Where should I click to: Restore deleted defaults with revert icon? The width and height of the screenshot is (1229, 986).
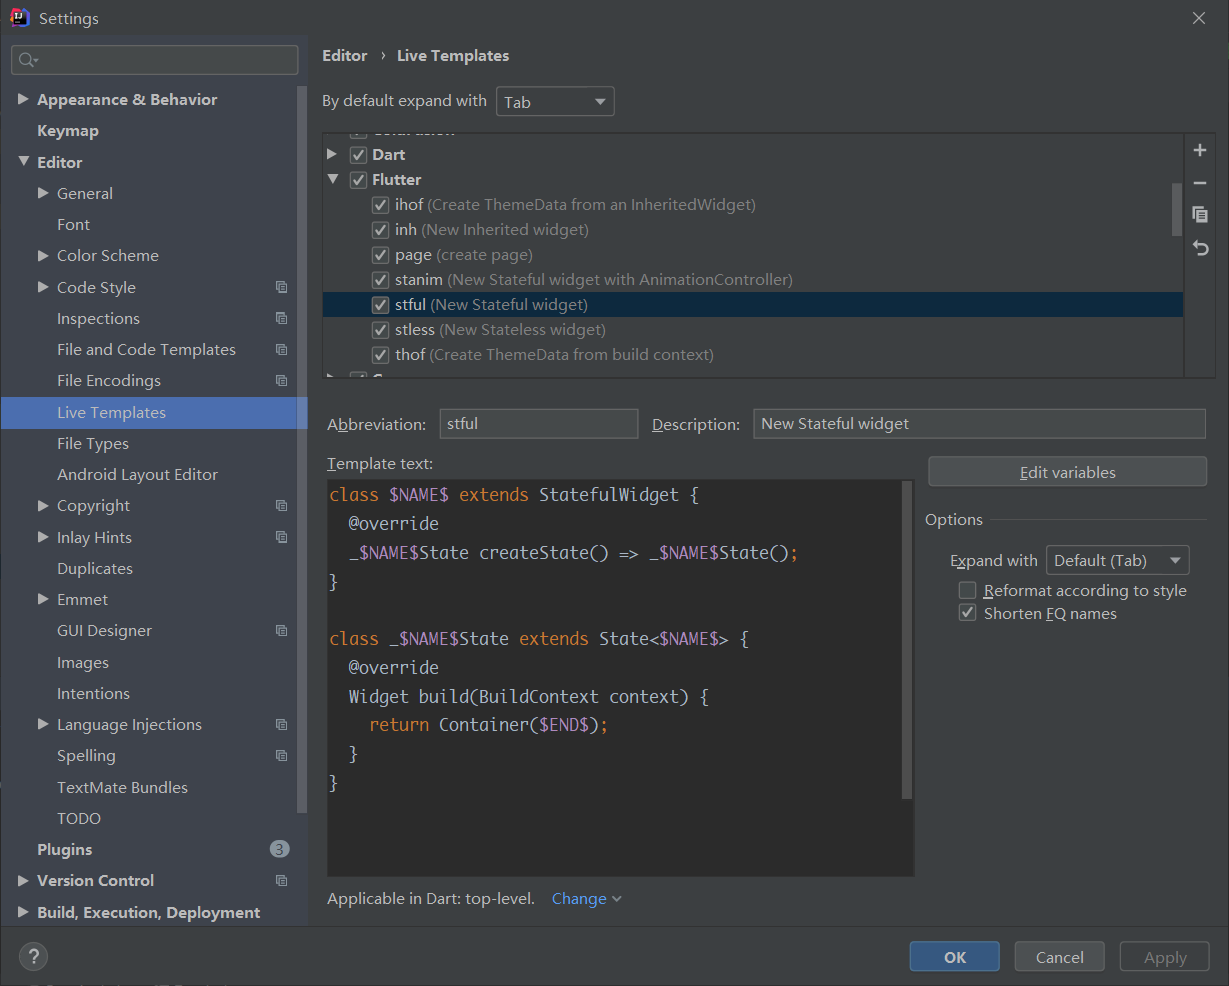pyautogui.click(x=1200, y=248)
